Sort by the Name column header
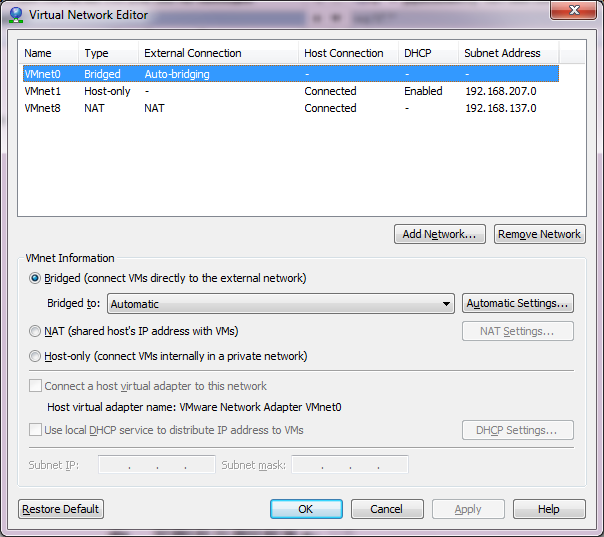604x537 pixels. [x=49, y=53]
